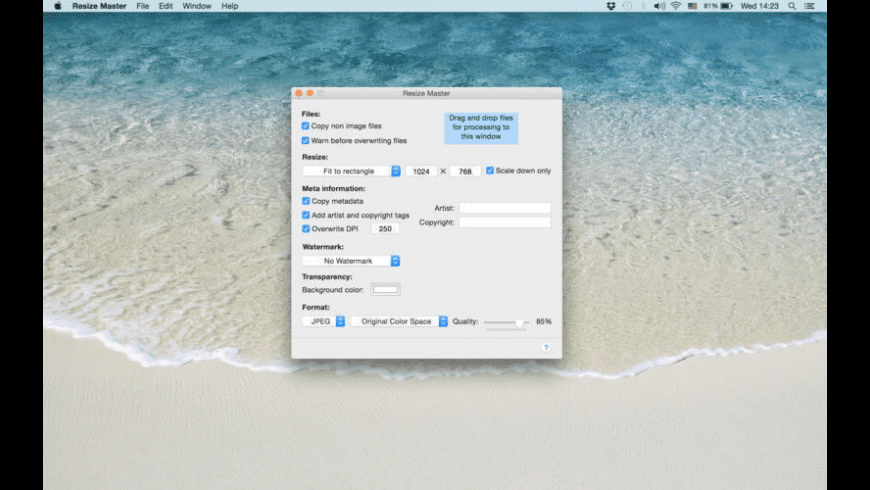Open the File menu

pos(143,6)
